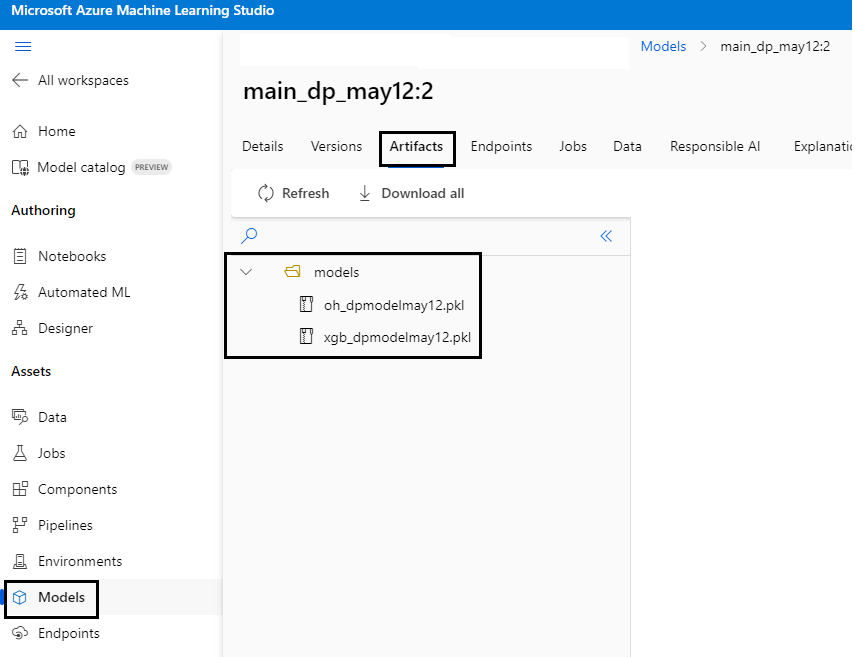Select the Artifacts tab
Screen dimensions: 857x657
coord(416,146)
